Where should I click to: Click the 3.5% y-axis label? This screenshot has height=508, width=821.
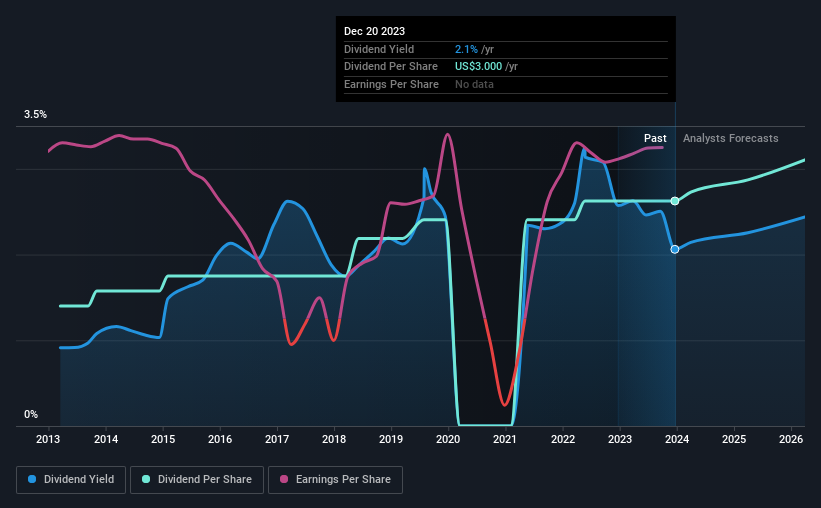[35, 115]
